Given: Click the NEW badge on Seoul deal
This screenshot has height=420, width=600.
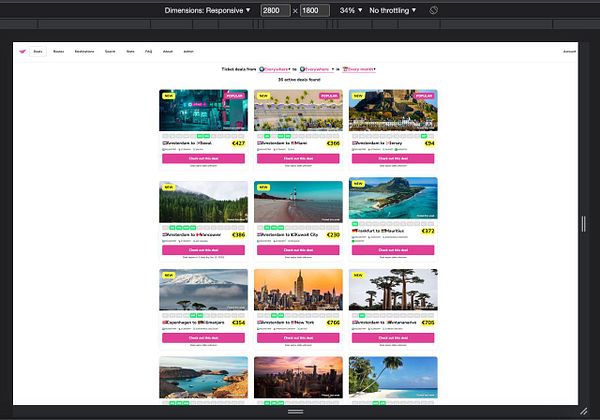Looking at the screenshot, I should (169, 96).
